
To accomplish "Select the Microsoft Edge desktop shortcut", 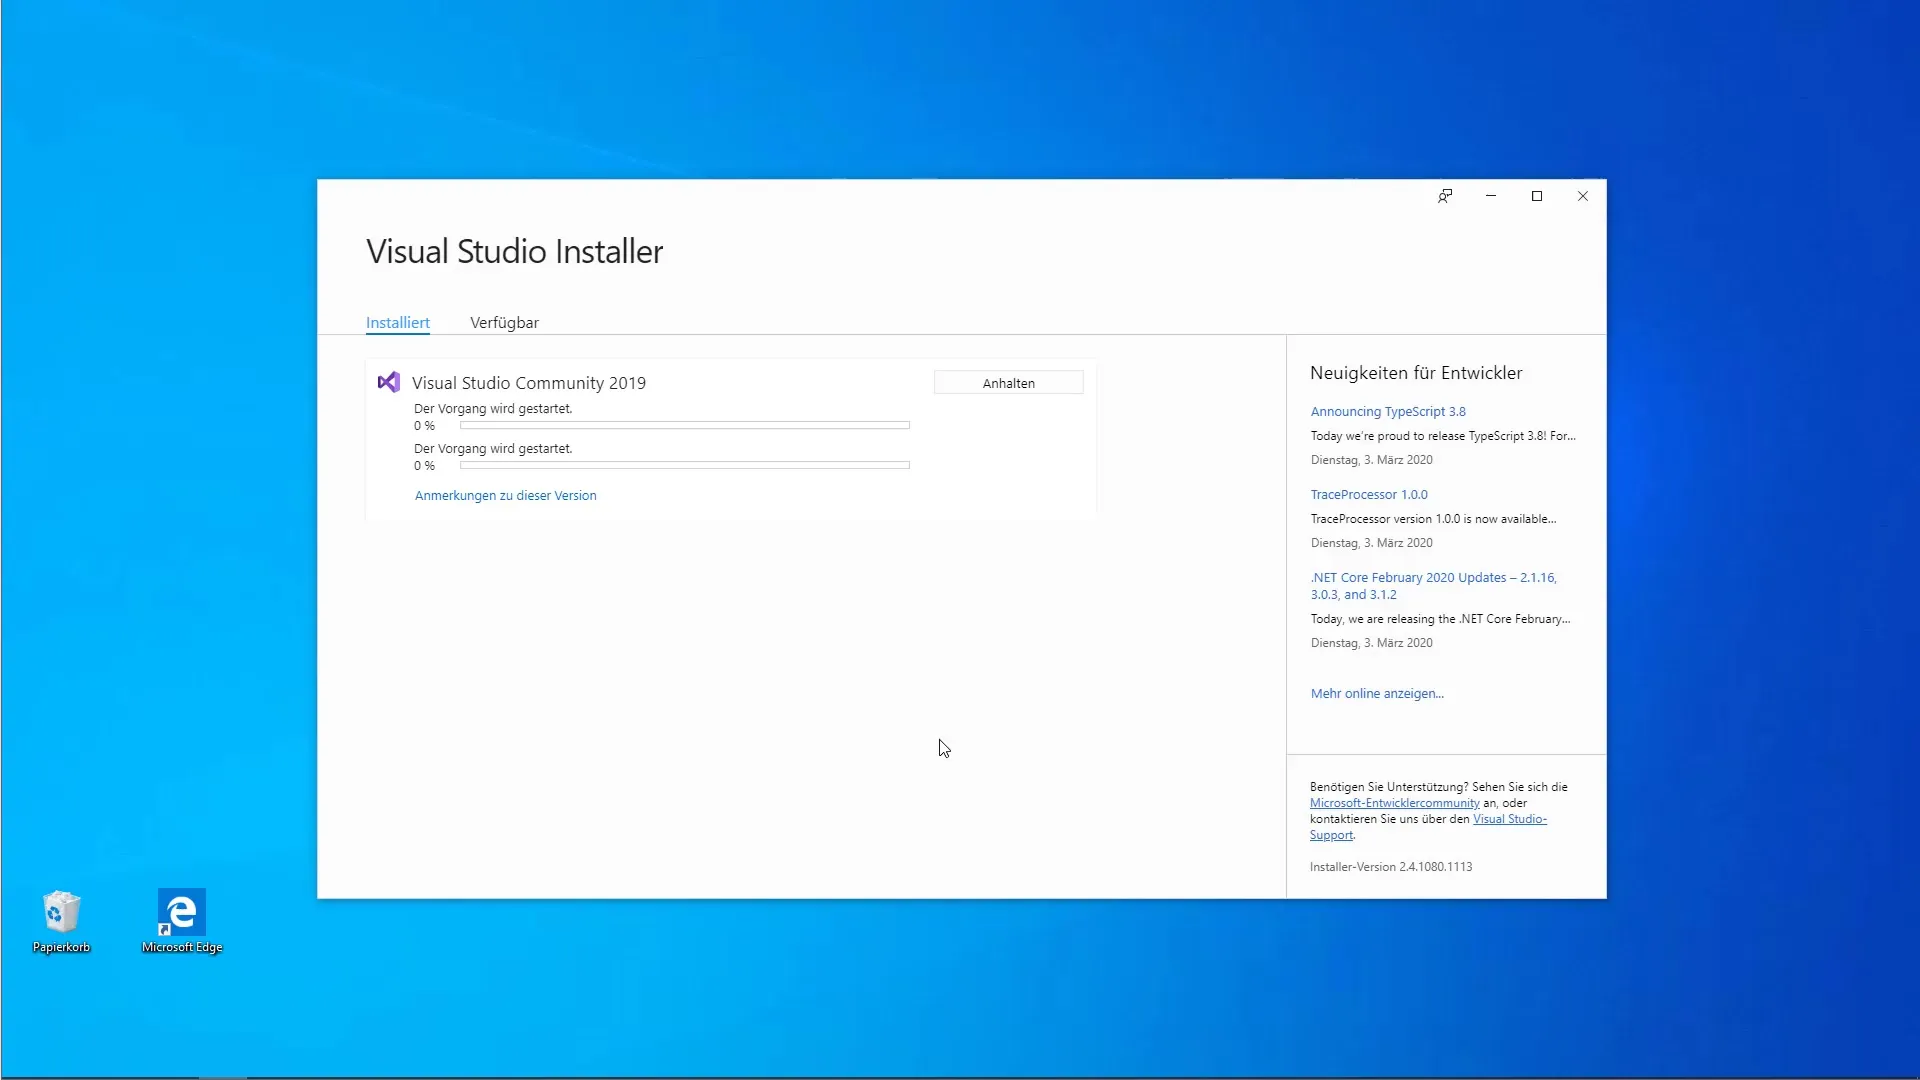I will tap(182, 922).
